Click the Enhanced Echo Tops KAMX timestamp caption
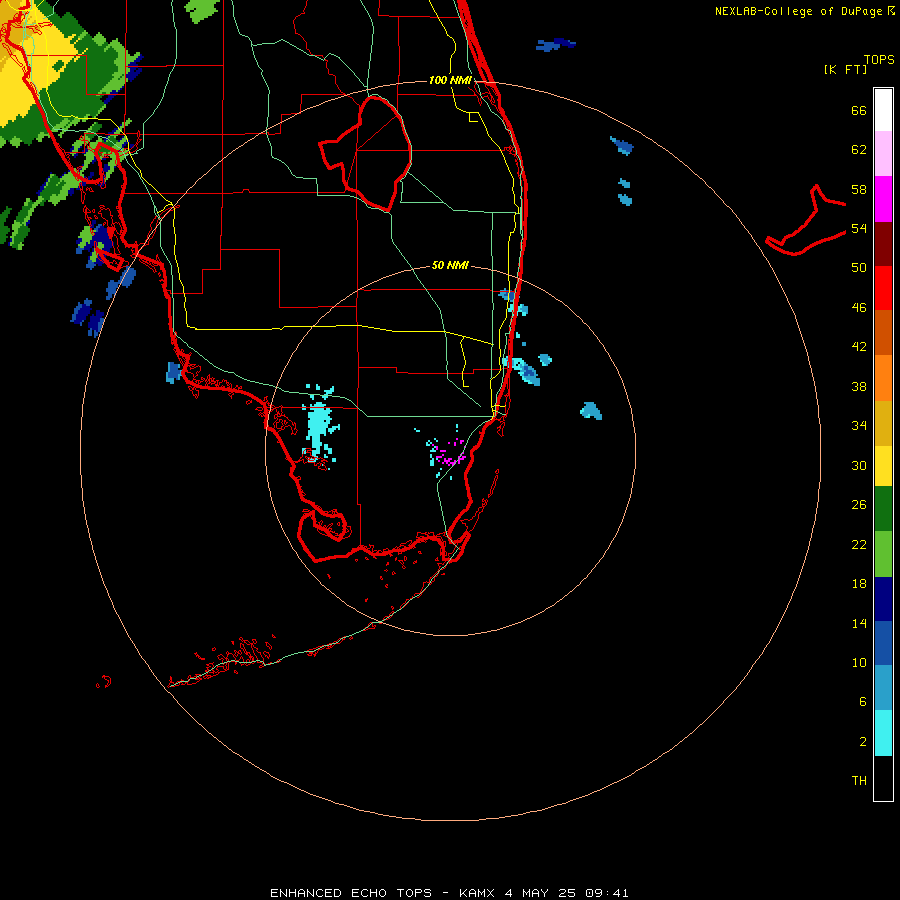The width and height of the screenshot is (900, 900). click(x=449, y=893)
